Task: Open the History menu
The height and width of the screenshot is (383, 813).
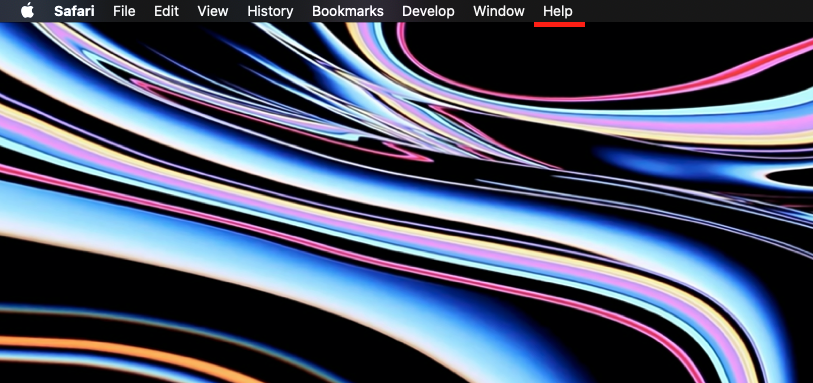Action: (x=270, y=11)
